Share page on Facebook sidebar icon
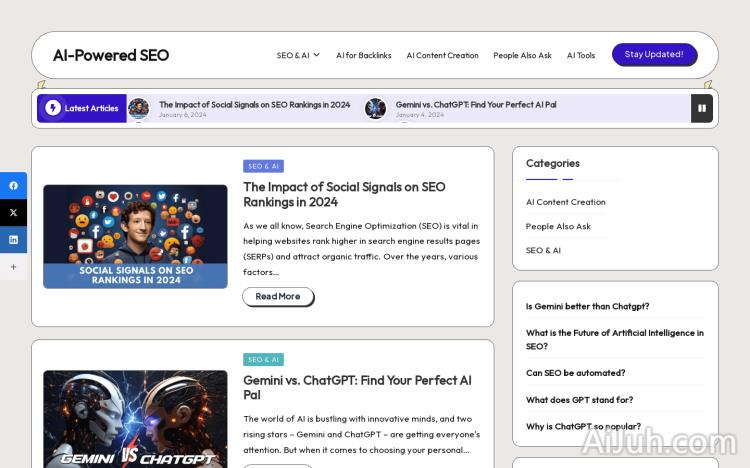Viewport: 750px width, 468px height. point(13,185)
